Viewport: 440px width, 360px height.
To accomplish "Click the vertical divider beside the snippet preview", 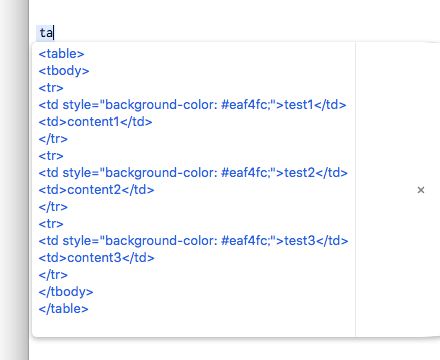I will 356,189.
